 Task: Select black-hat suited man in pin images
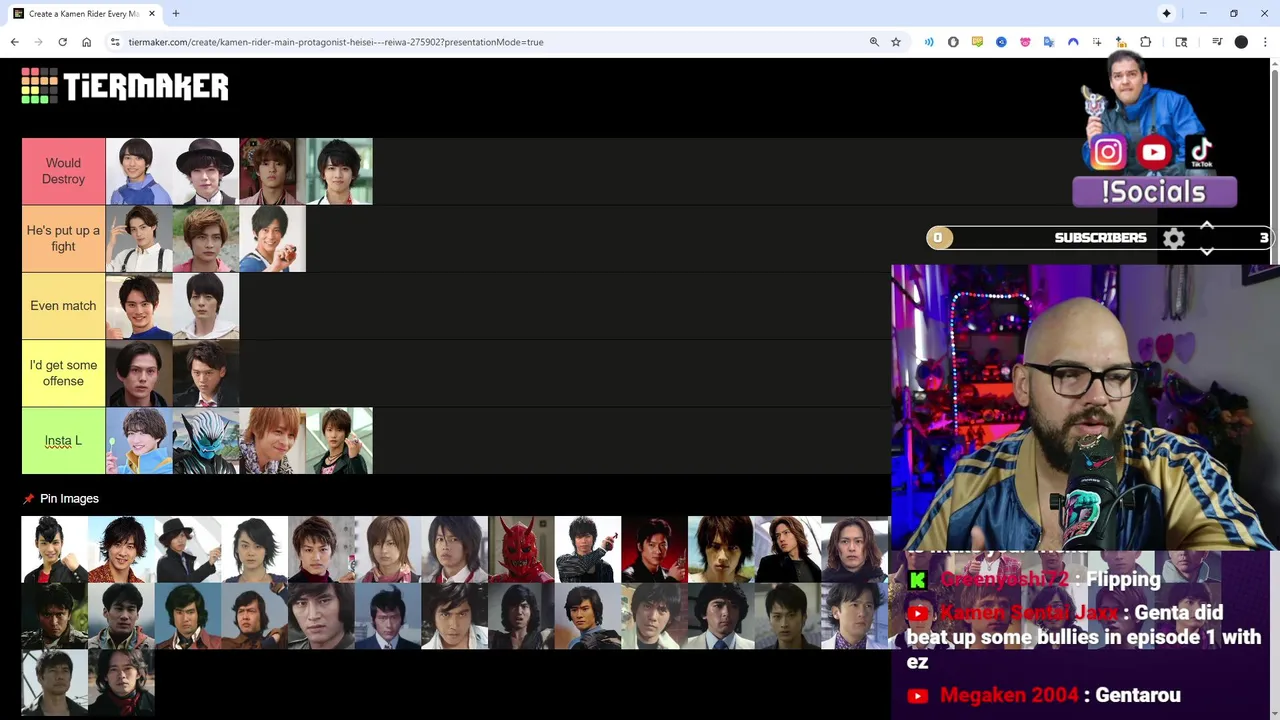coord(188,549)
